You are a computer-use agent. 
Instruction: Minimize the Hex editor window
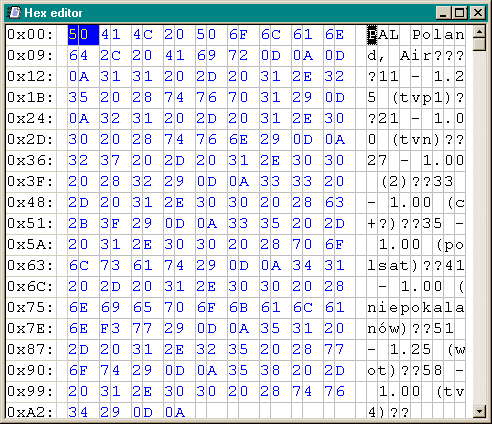coord(443,13)
